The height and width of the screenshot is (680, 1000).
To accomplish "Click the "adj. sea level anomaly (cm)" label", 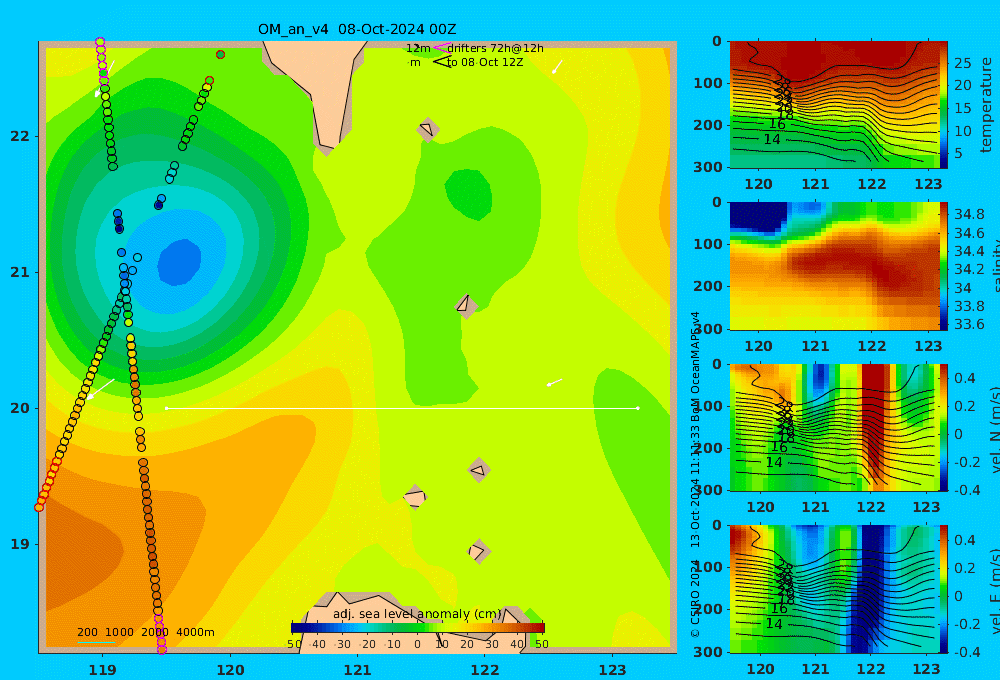I will 417,614.
